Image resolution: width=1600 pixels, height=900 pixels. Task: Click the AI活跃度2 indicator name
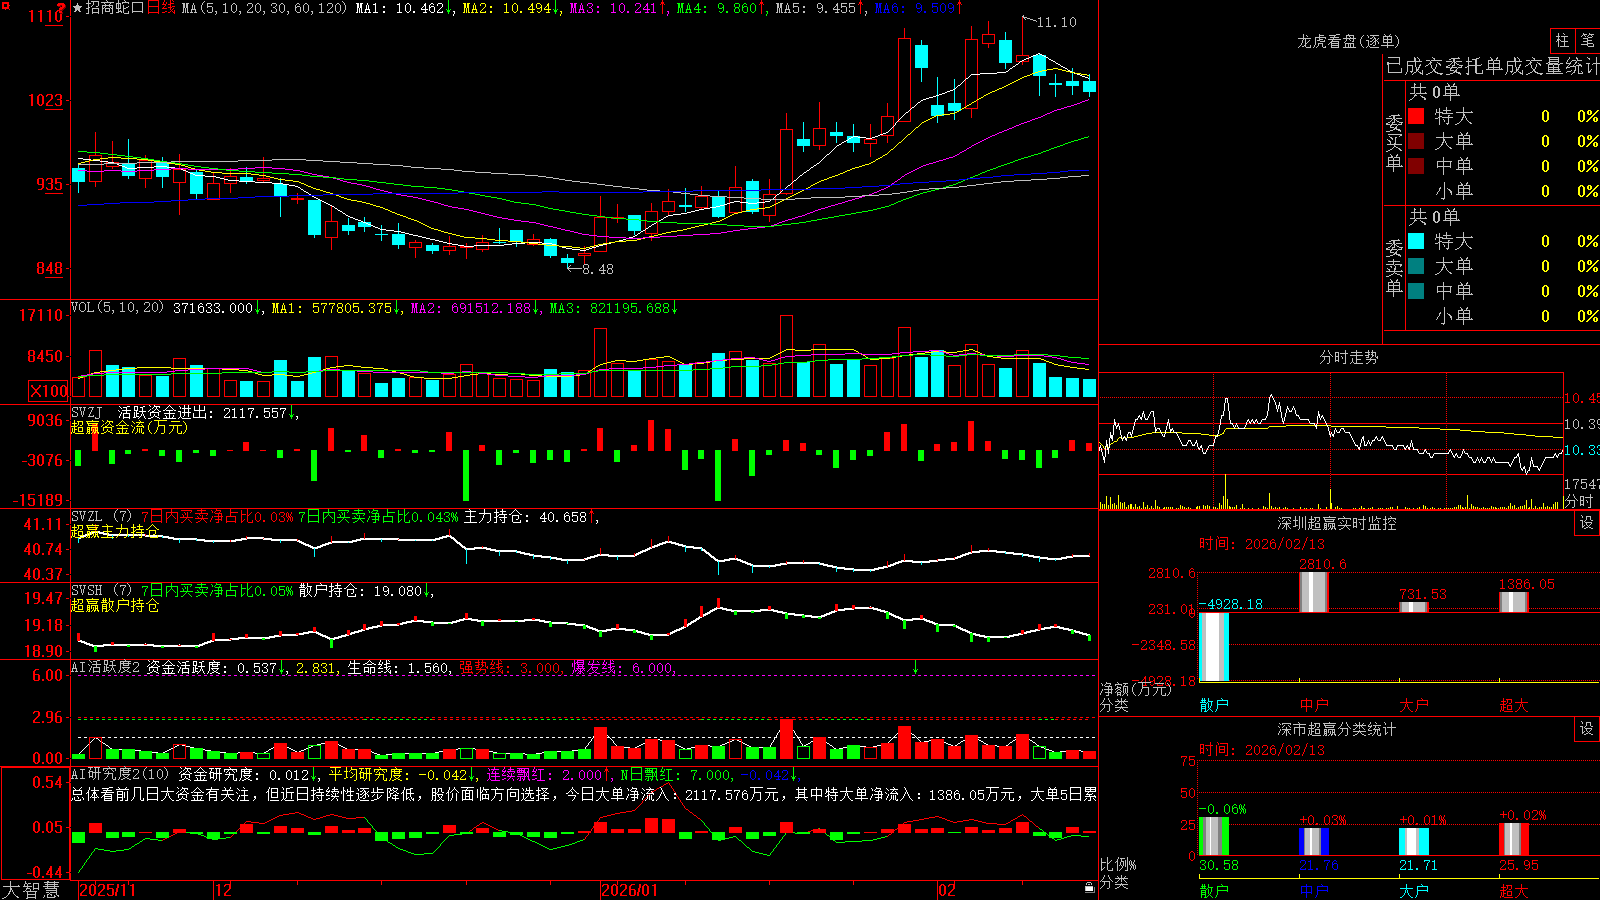point(105,667)
